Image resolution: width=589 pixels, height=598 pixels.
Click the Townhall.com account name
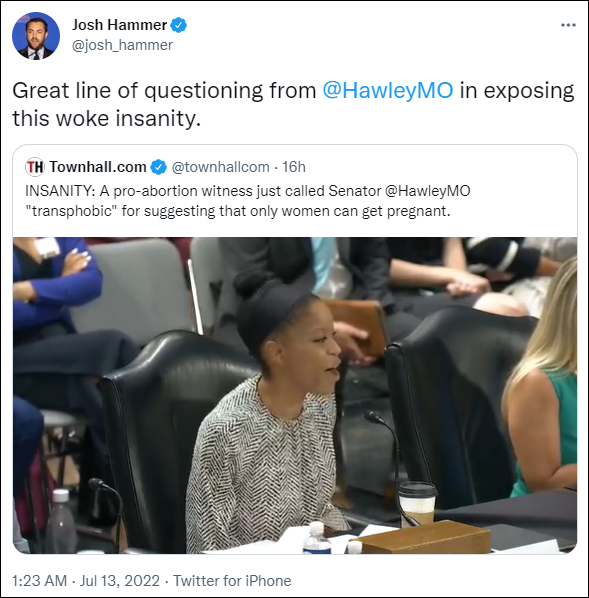pos(98,167)
